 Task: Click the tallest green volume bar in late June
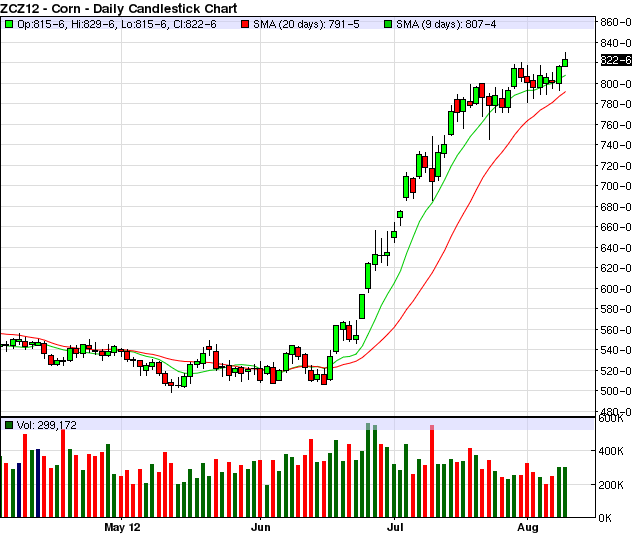pyautogui.click(x=368, y=470)
